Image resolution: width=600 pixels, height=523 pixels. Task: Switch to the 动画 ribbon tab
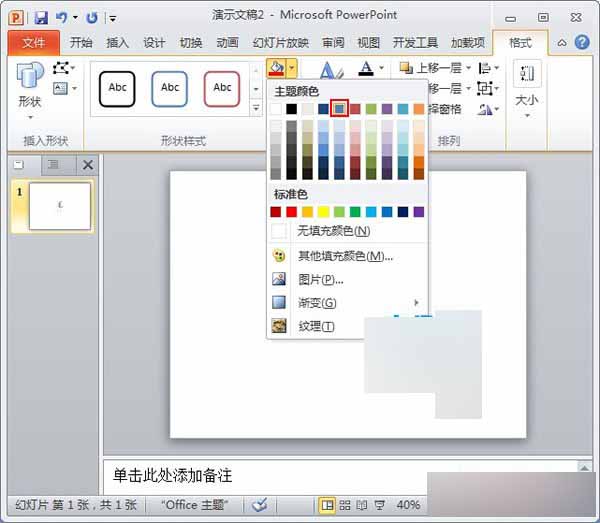[227, 42]
